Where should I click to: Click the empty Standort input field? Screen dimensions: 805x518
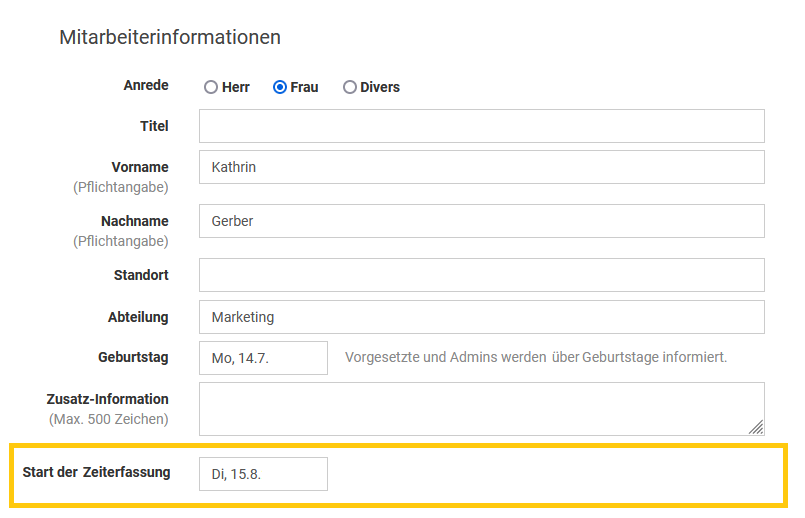coord(481,275)
